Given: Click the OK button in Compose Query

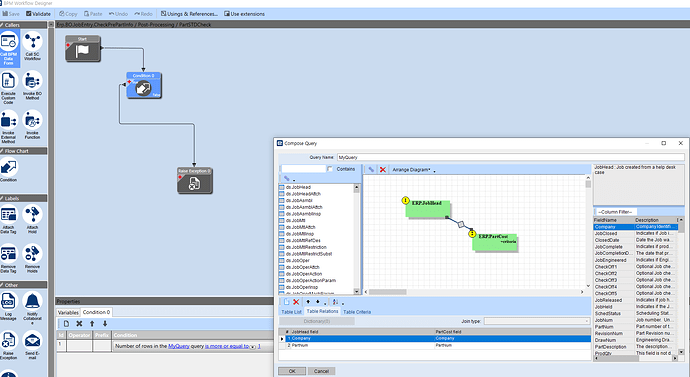Looking at the screenshot, I should point(292,371).
